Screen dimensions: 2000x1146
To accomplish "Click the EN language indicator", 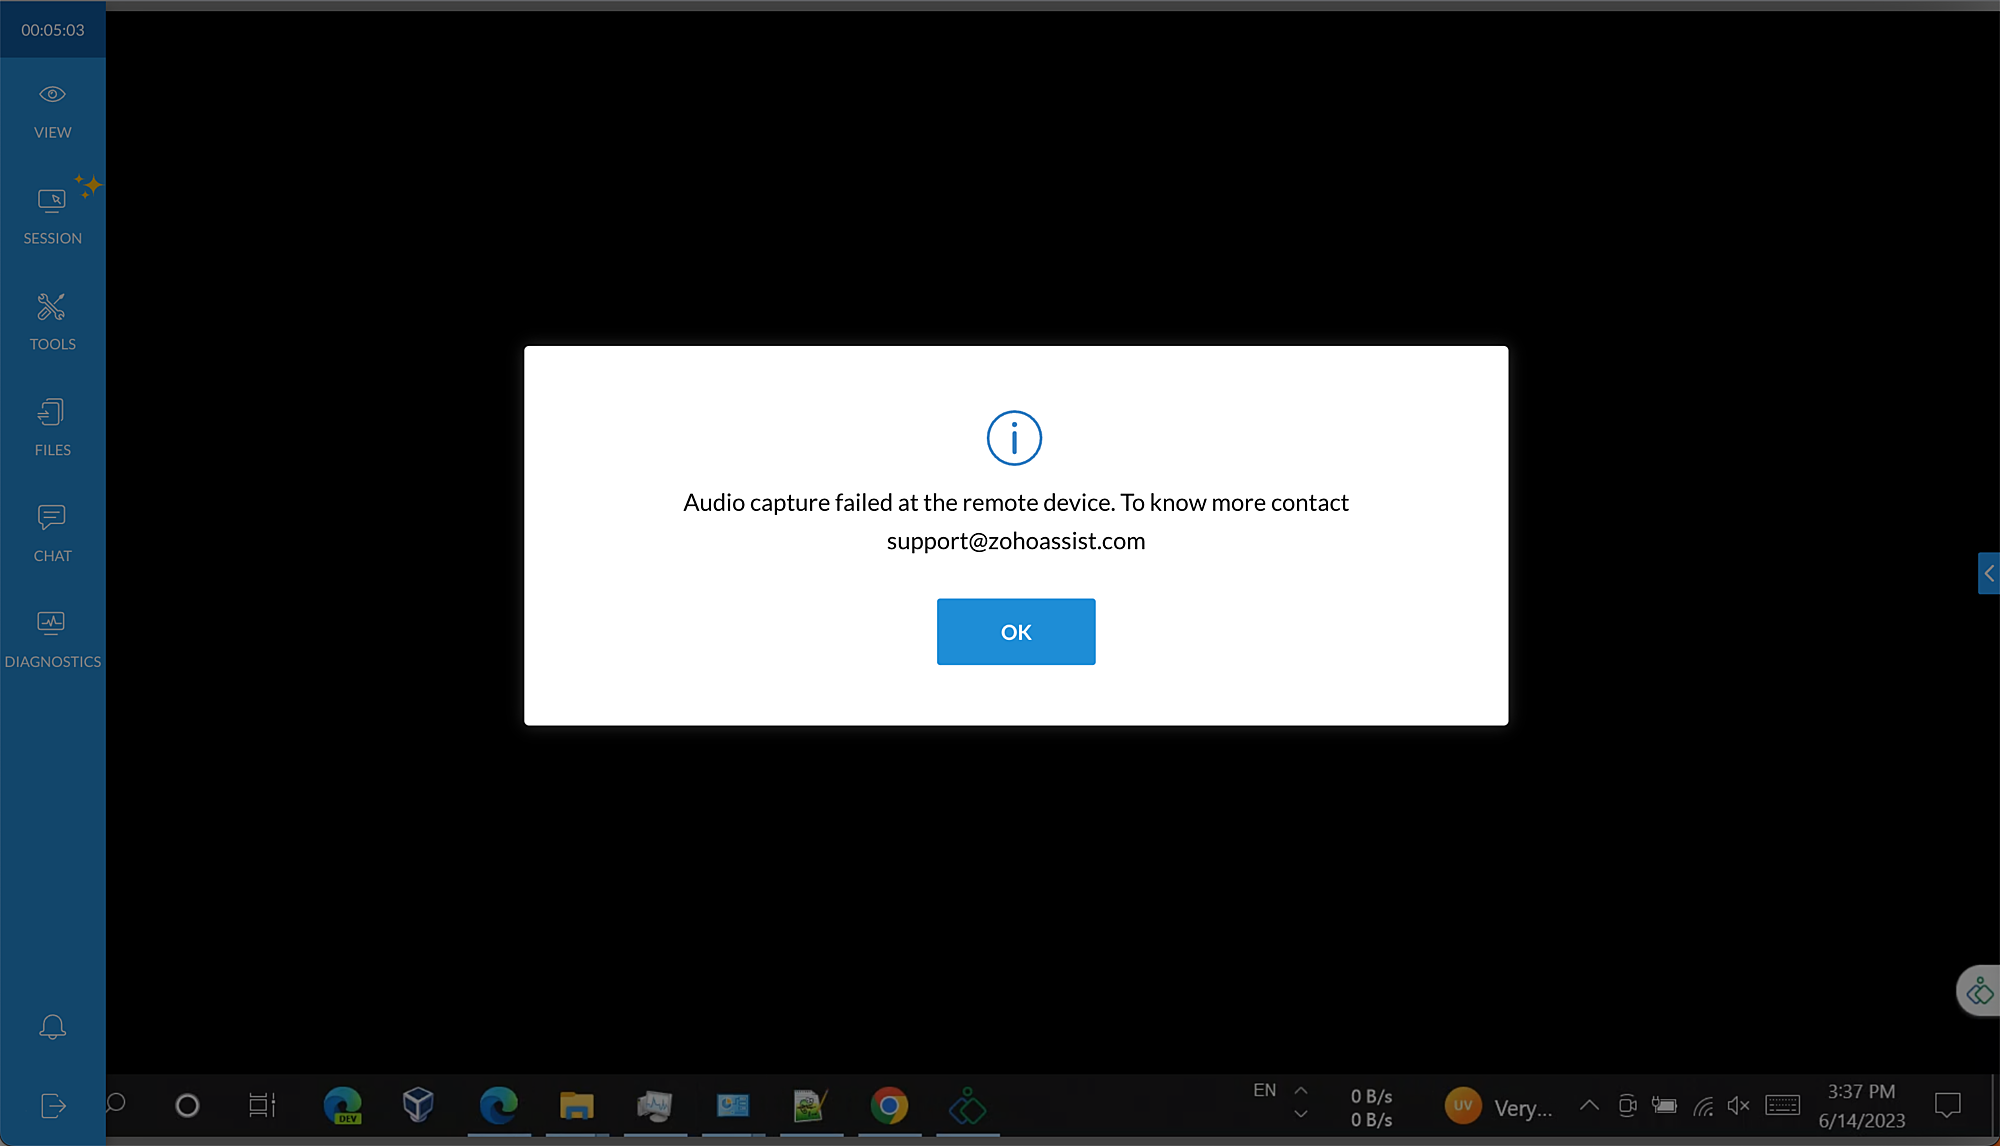I will point(1264,1090).
